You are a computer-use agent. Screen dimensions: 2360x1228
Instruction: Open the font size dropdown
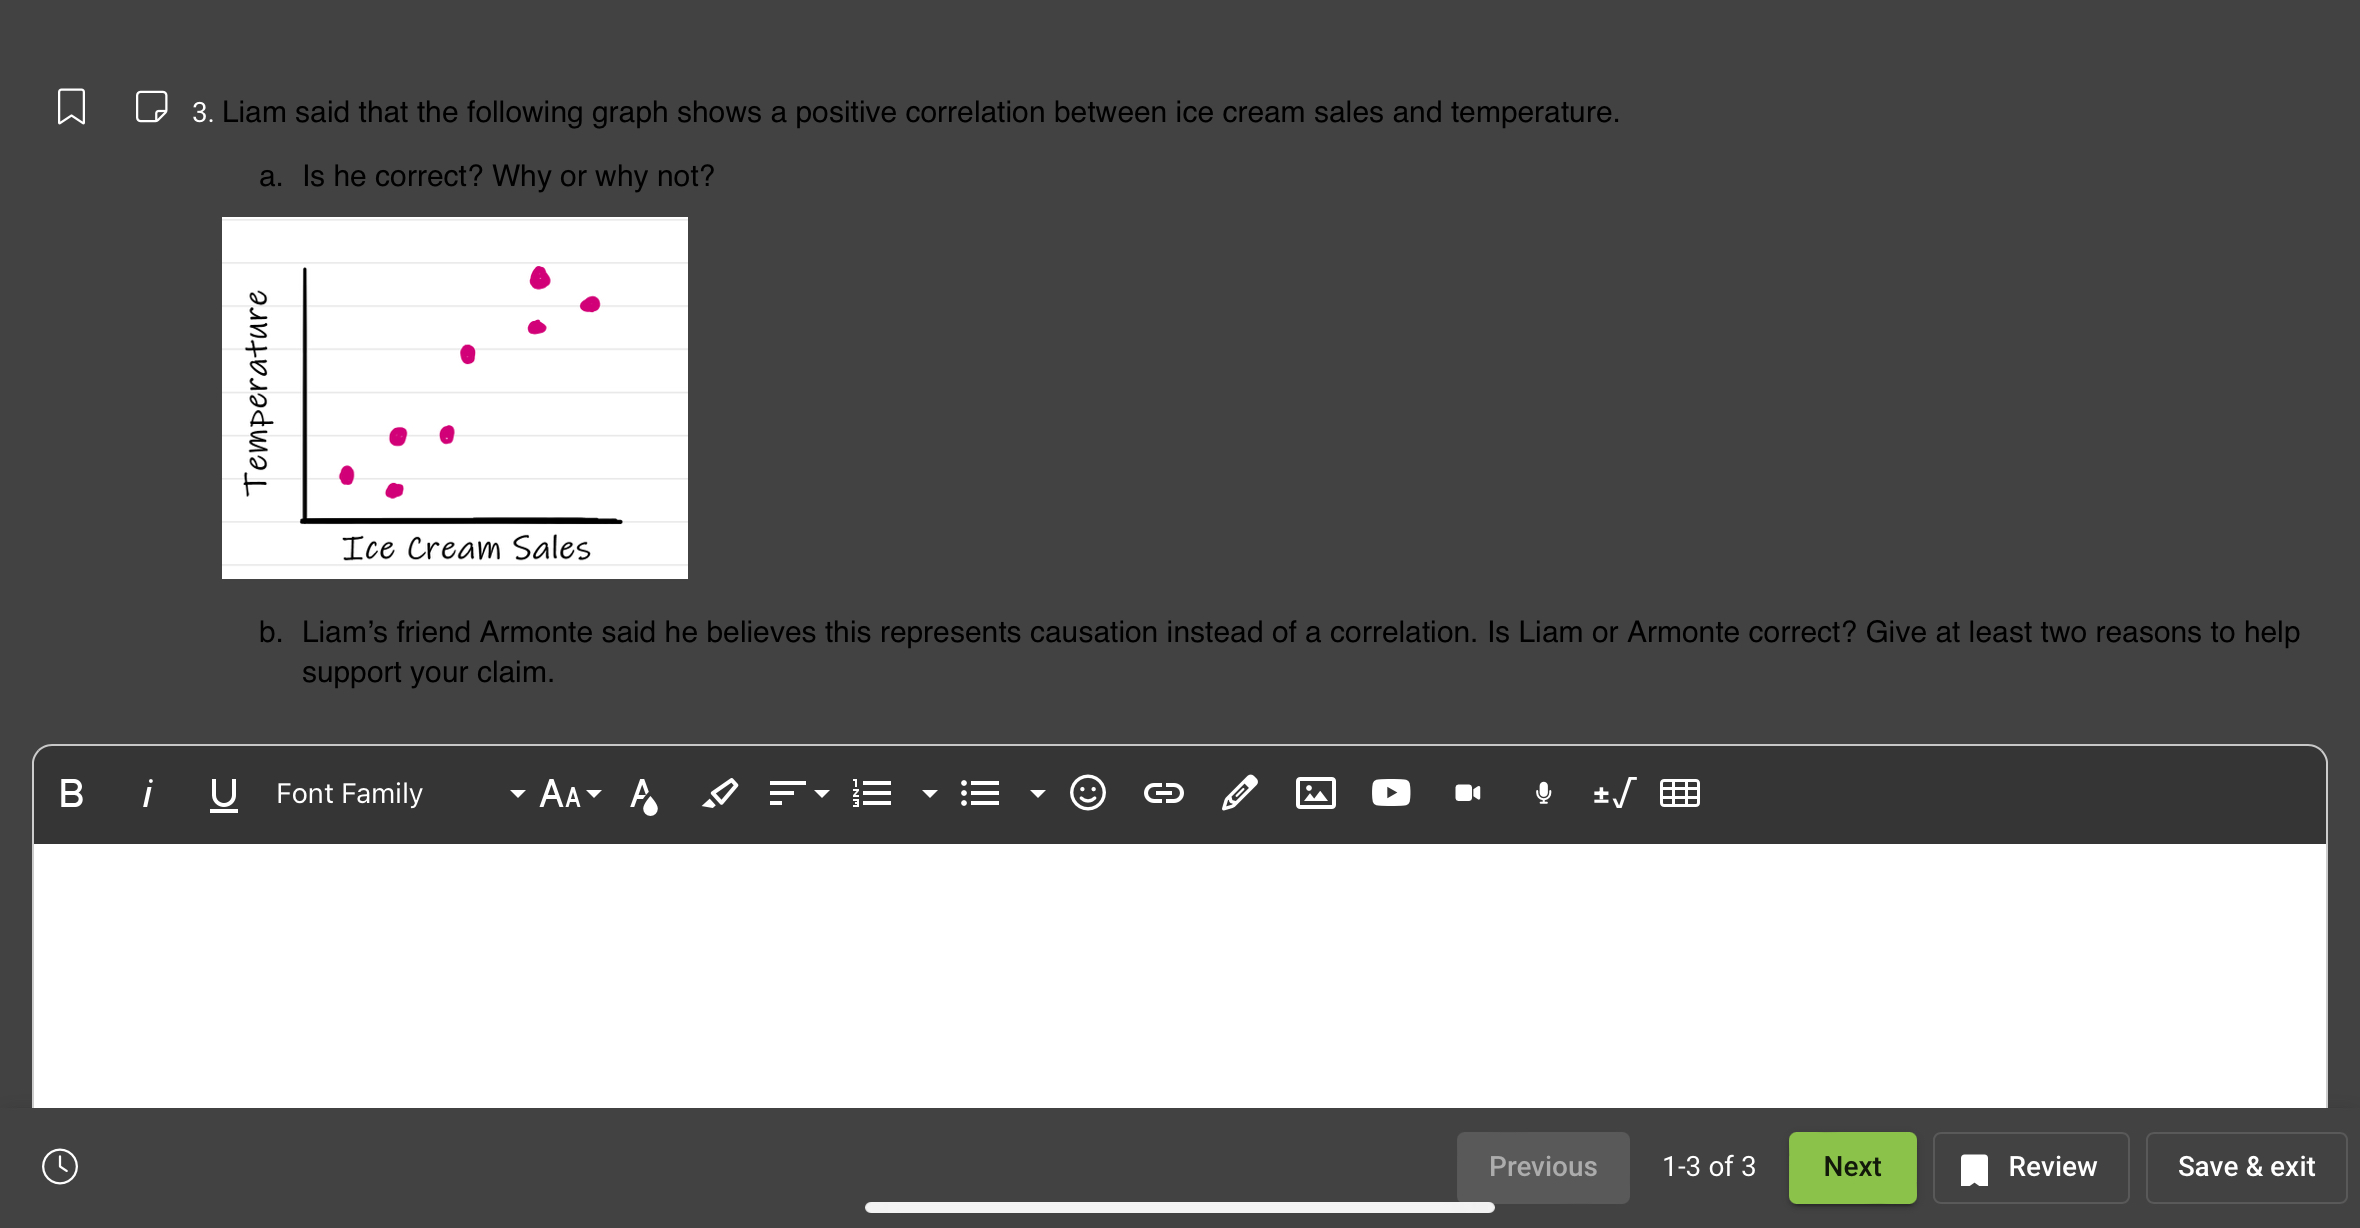tap(570, 794)
